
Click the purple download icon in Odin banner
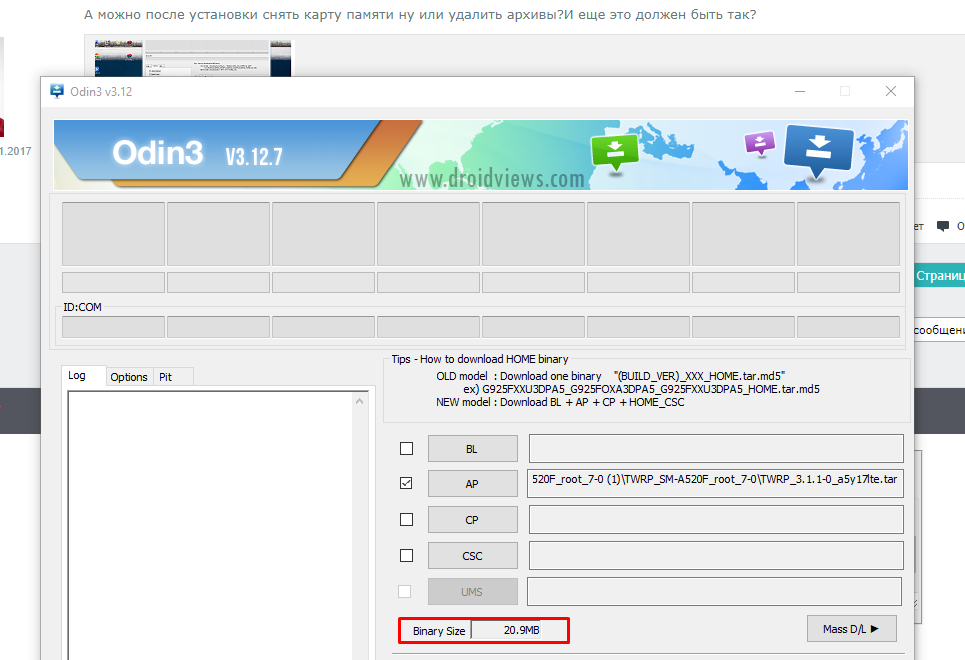760,143
